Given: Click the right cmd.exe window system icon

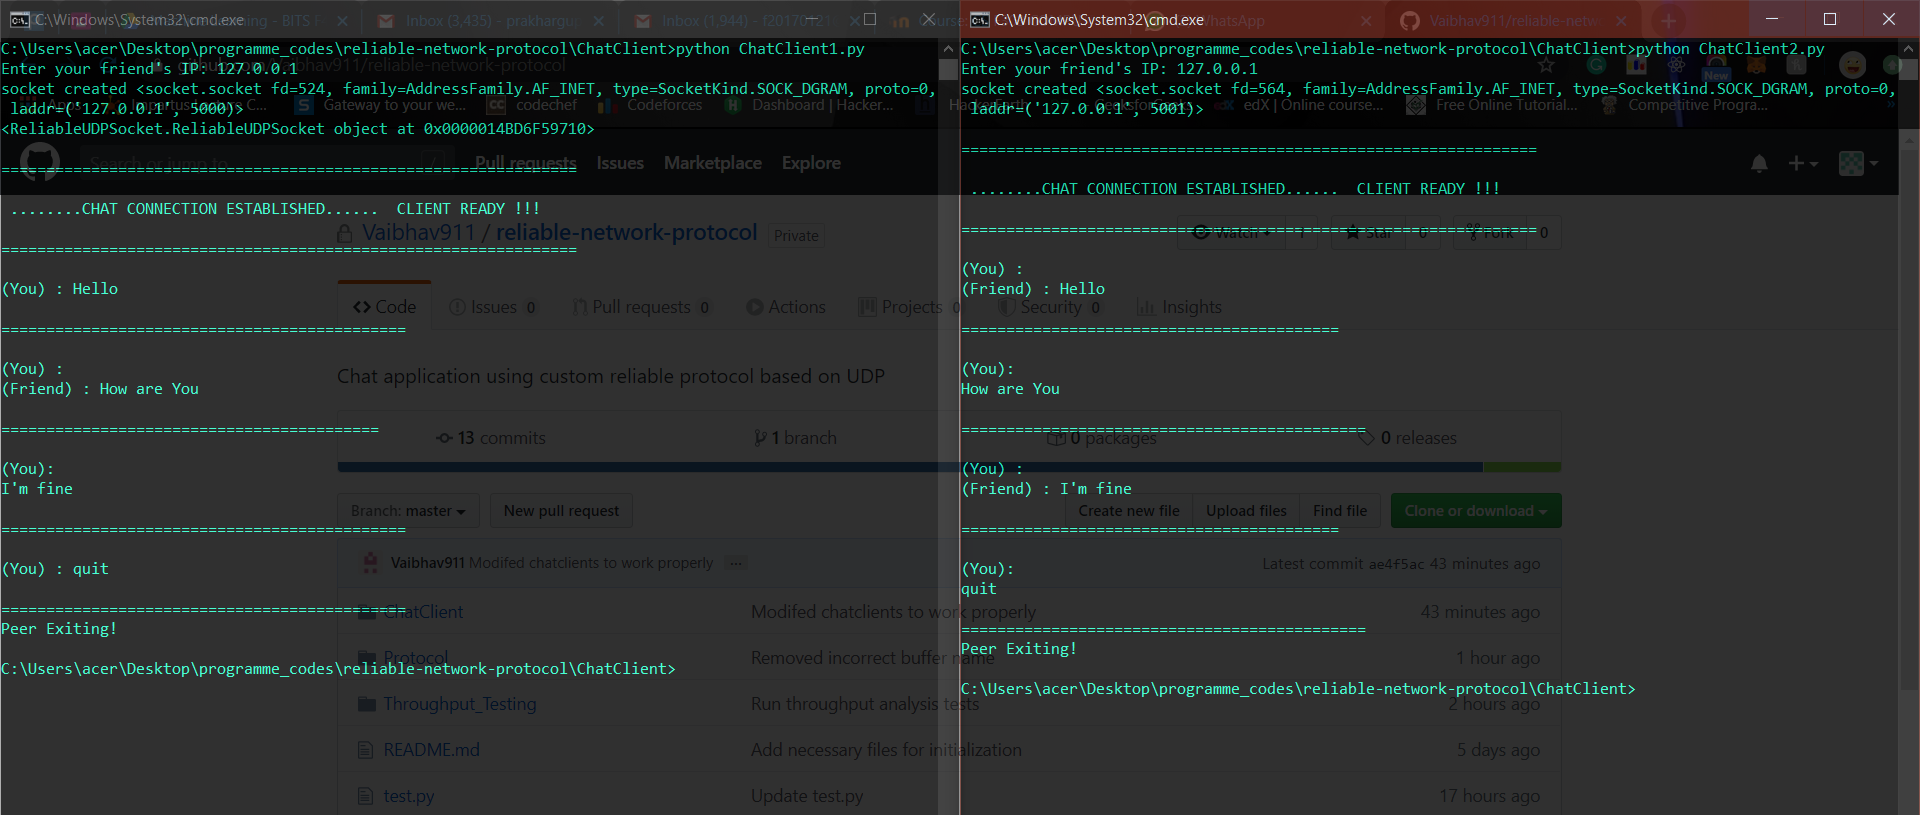Looking at the screenshot, I should 979,20.
